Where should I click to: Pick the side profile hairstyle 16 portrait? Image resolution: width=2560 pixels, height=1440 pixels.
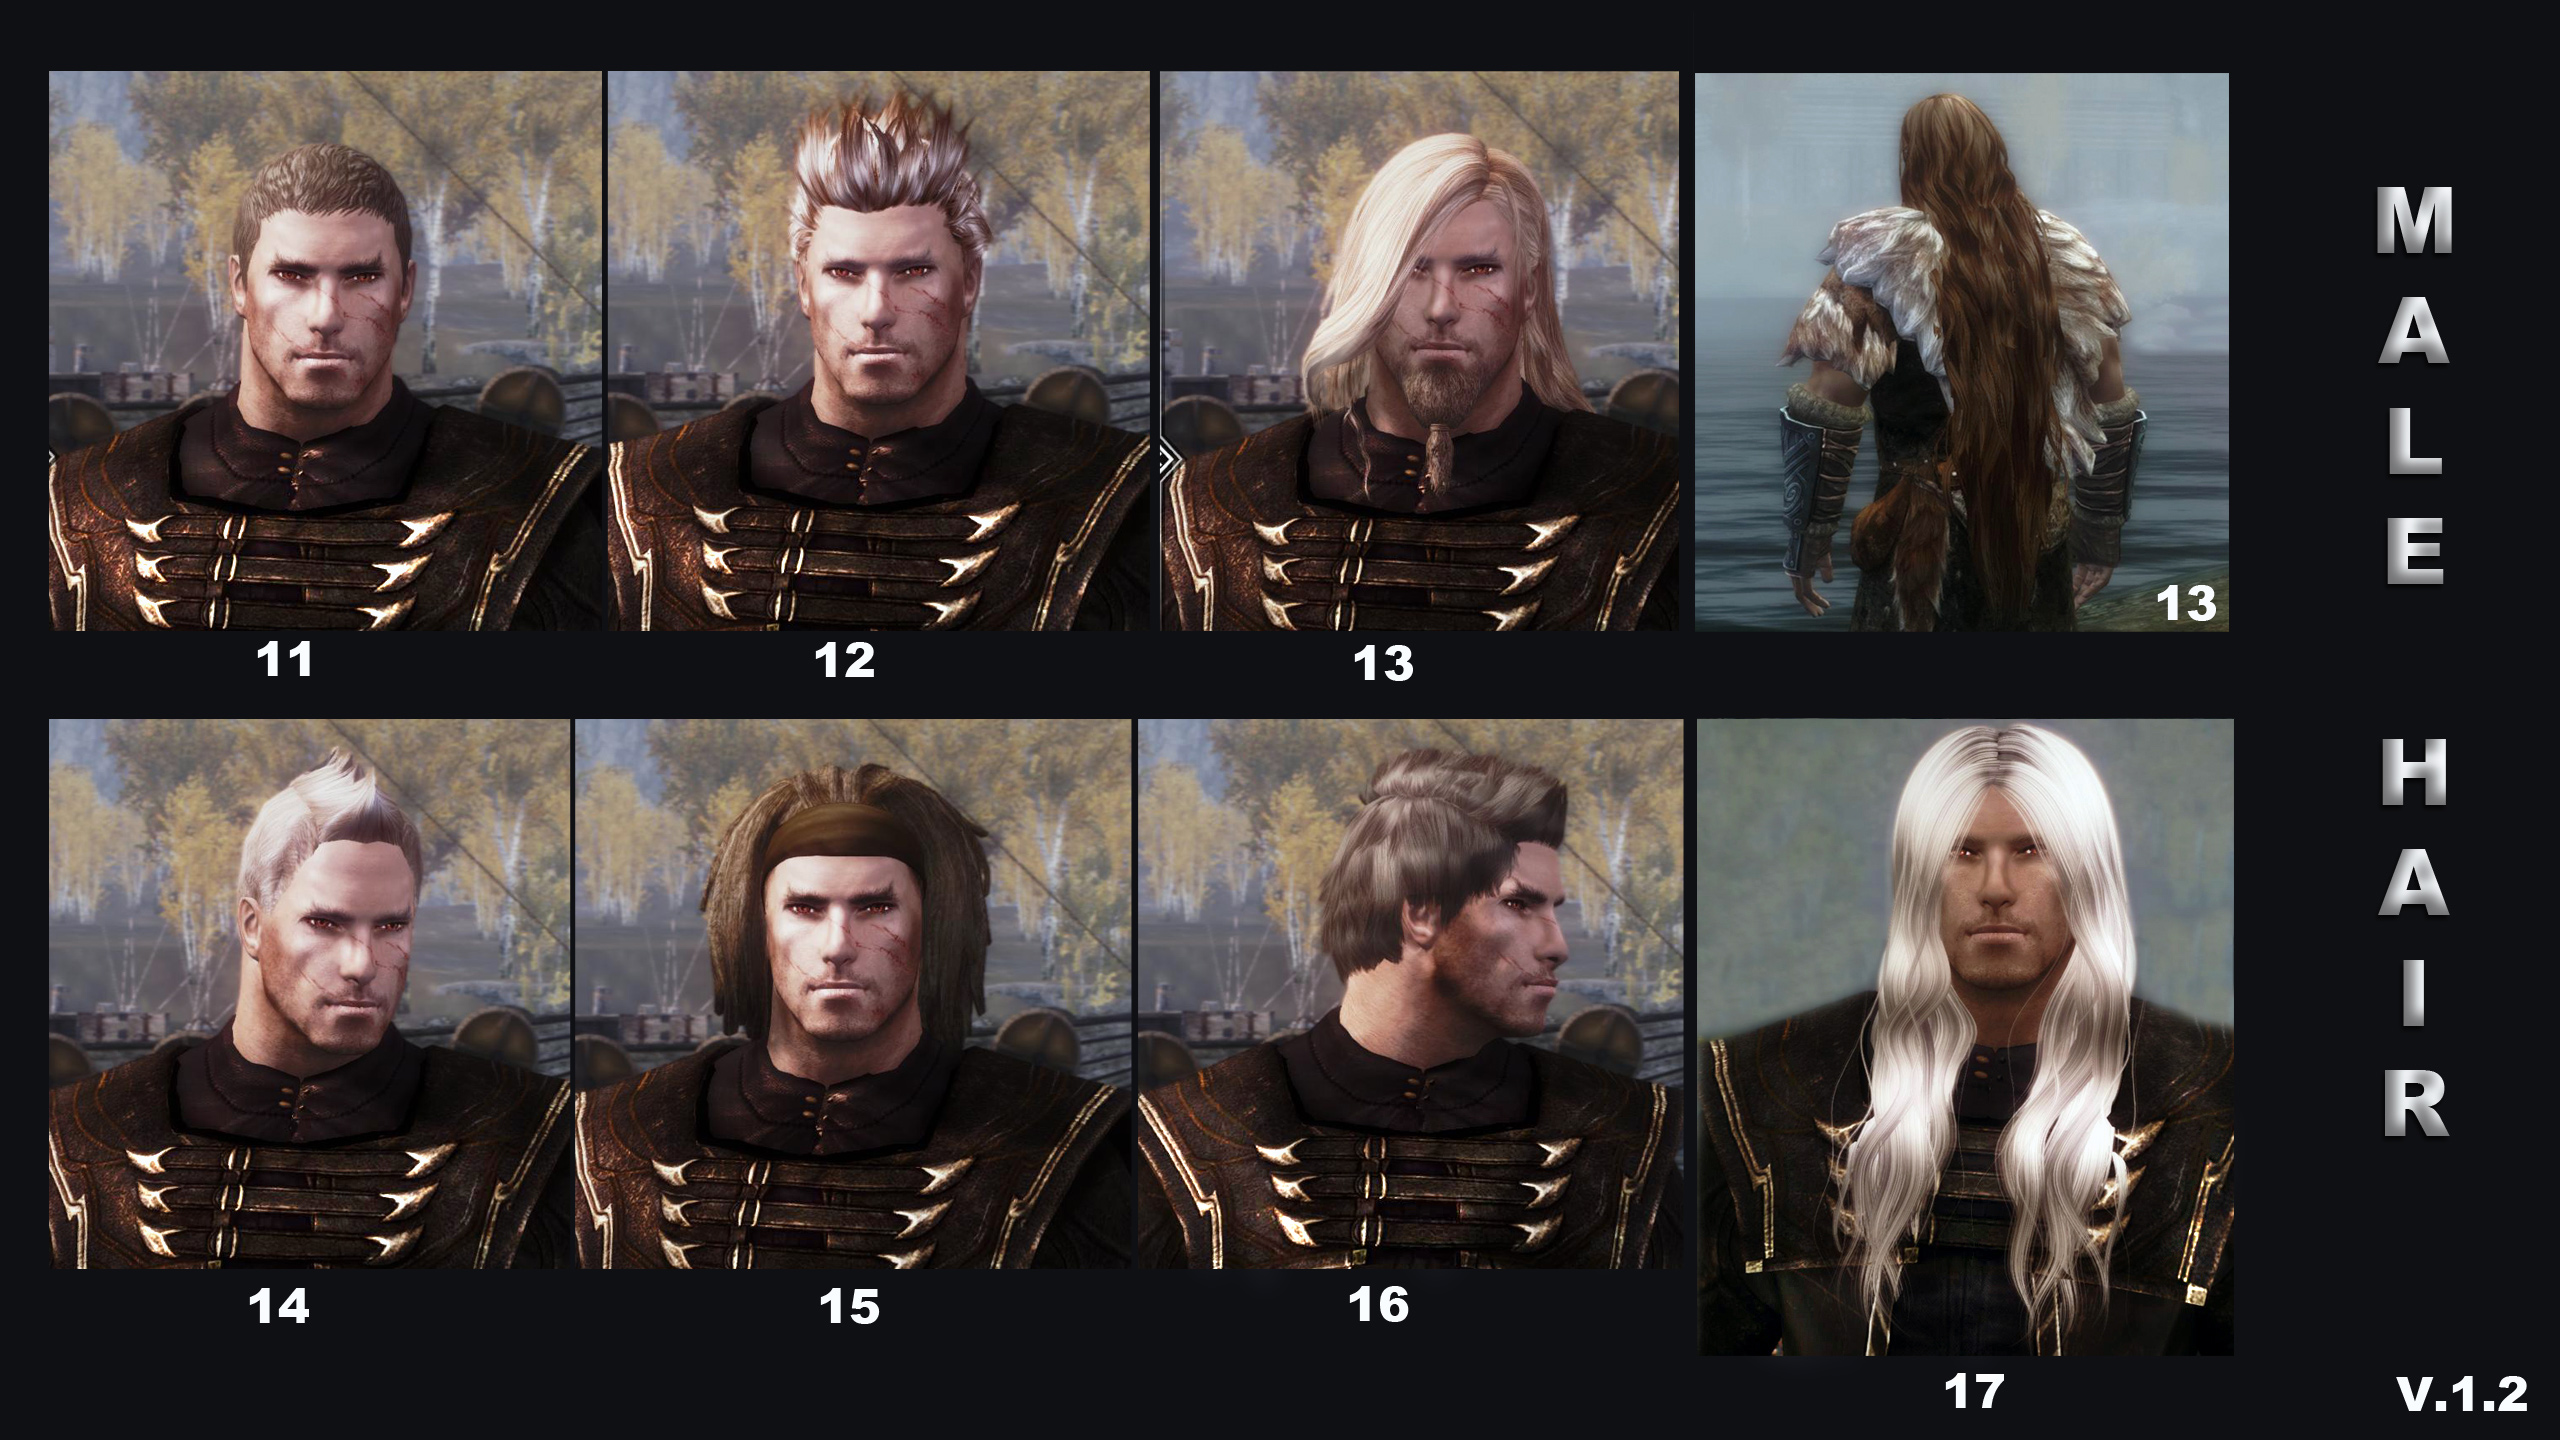(1410, 994)
